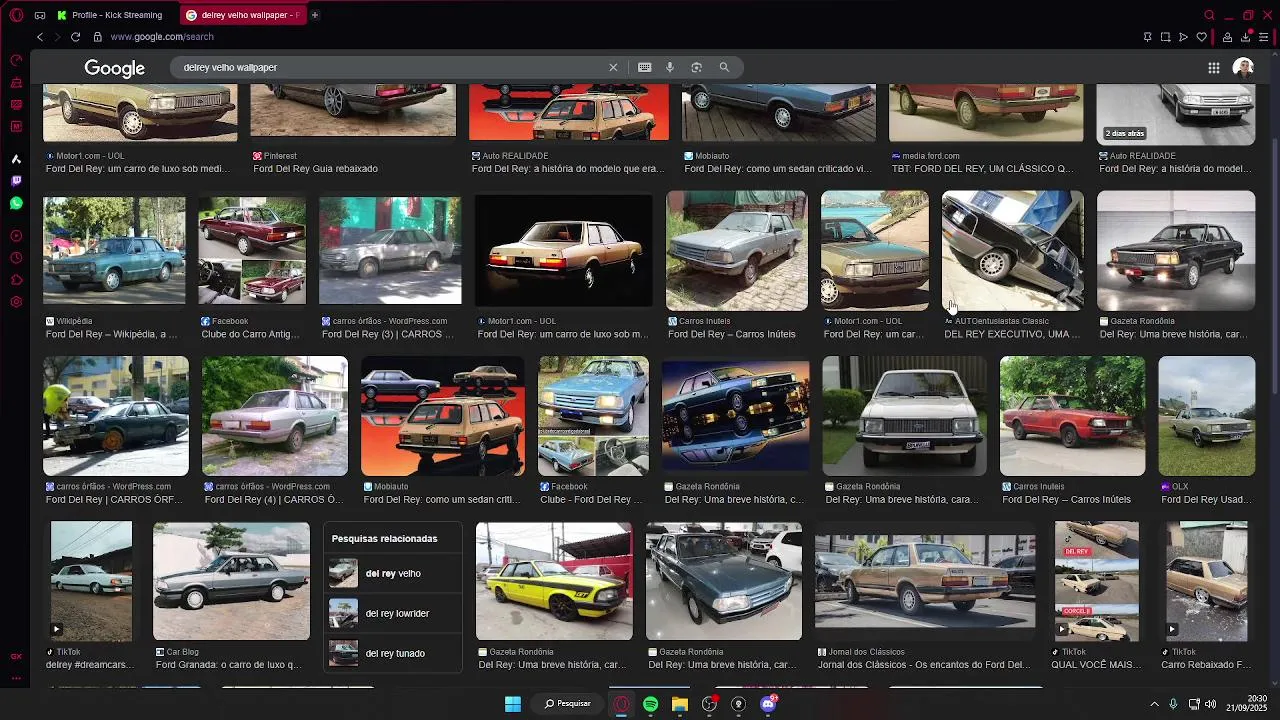Open File Explorer from taskbar
Viewport: 1280px width, 720px height.
click(680, 704)
